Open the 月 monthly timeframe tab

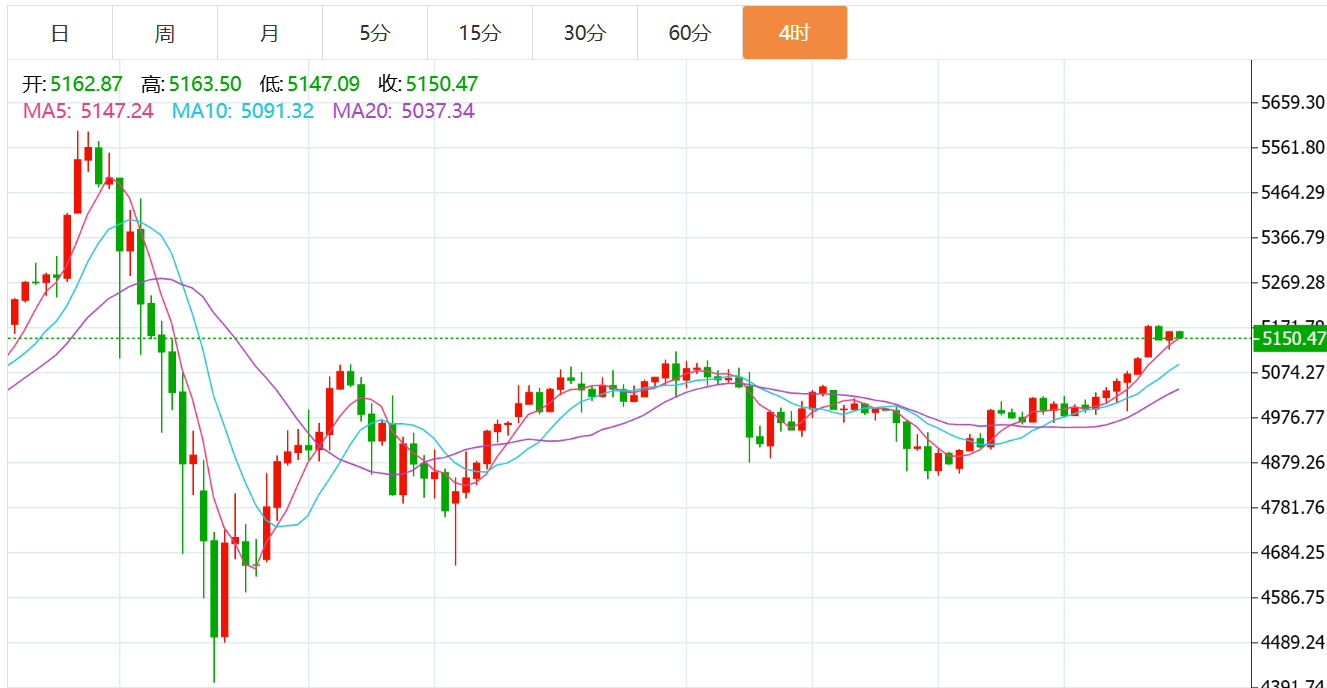pos(270,33)
